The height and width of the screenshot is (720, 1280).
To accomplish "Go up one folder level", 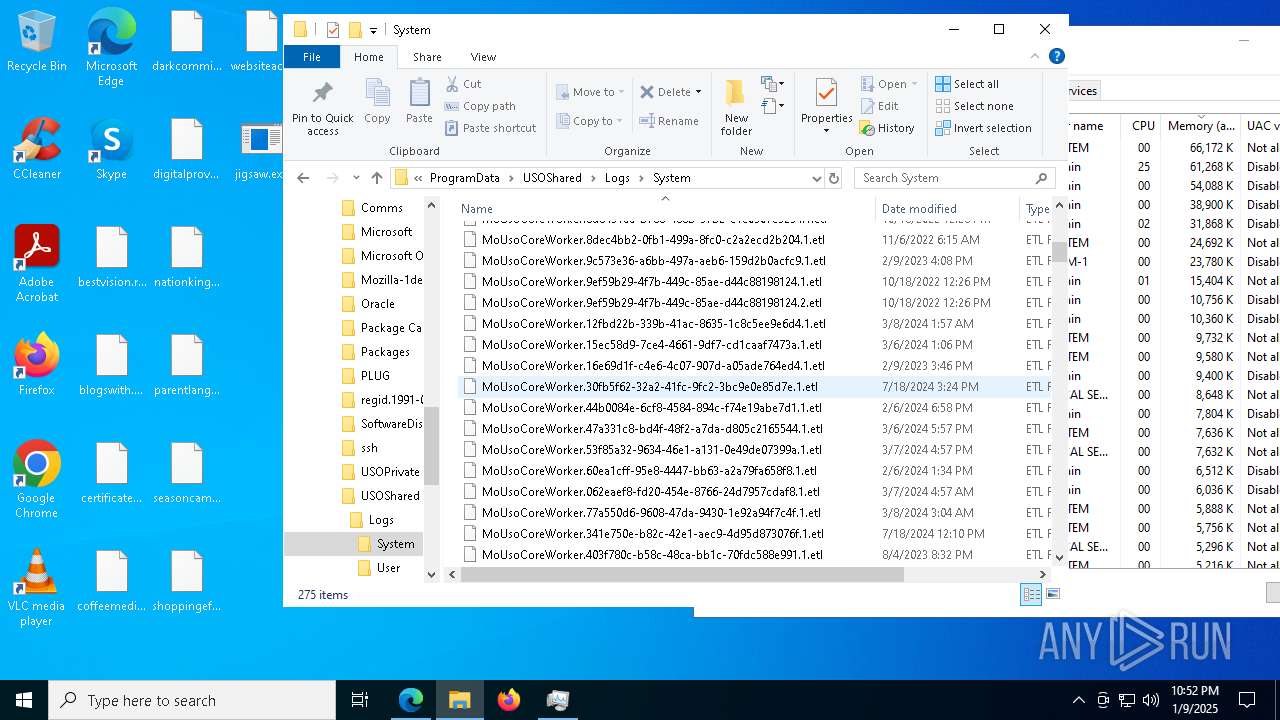I will pyautogui.click(x=376, y=178).
